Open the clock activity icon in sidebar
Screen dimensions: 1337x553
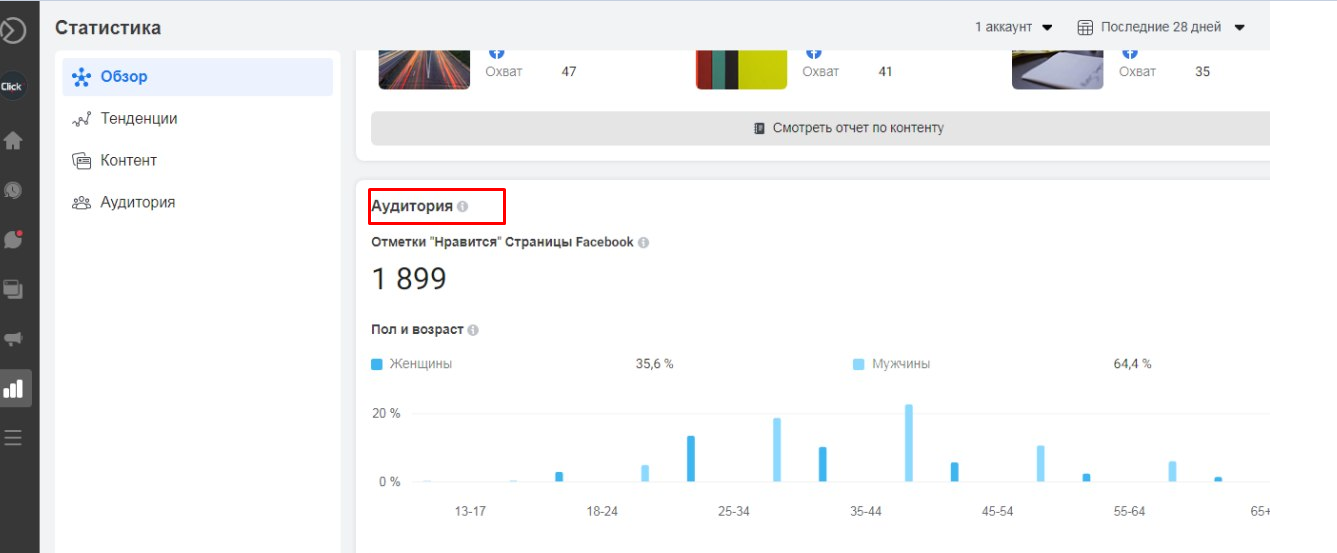[13, 190]
